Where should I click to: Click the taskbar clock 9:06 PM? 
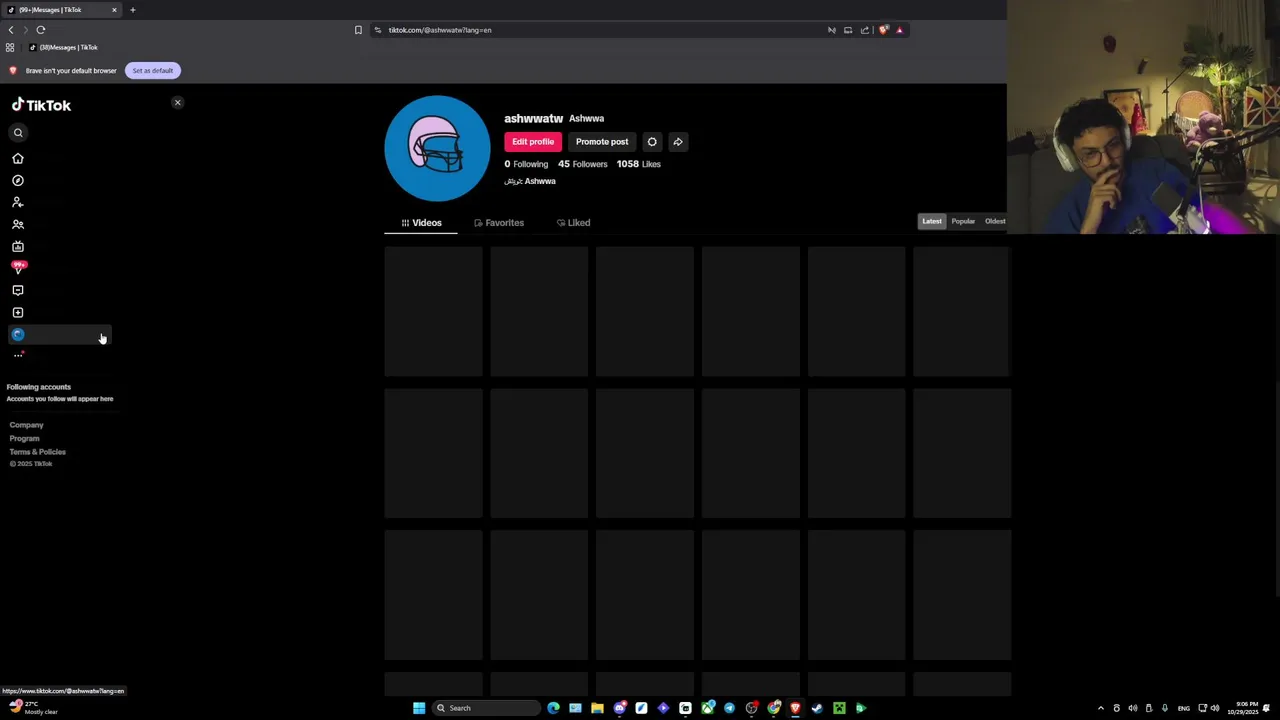pyautogui.click(x=1244, y=708)
